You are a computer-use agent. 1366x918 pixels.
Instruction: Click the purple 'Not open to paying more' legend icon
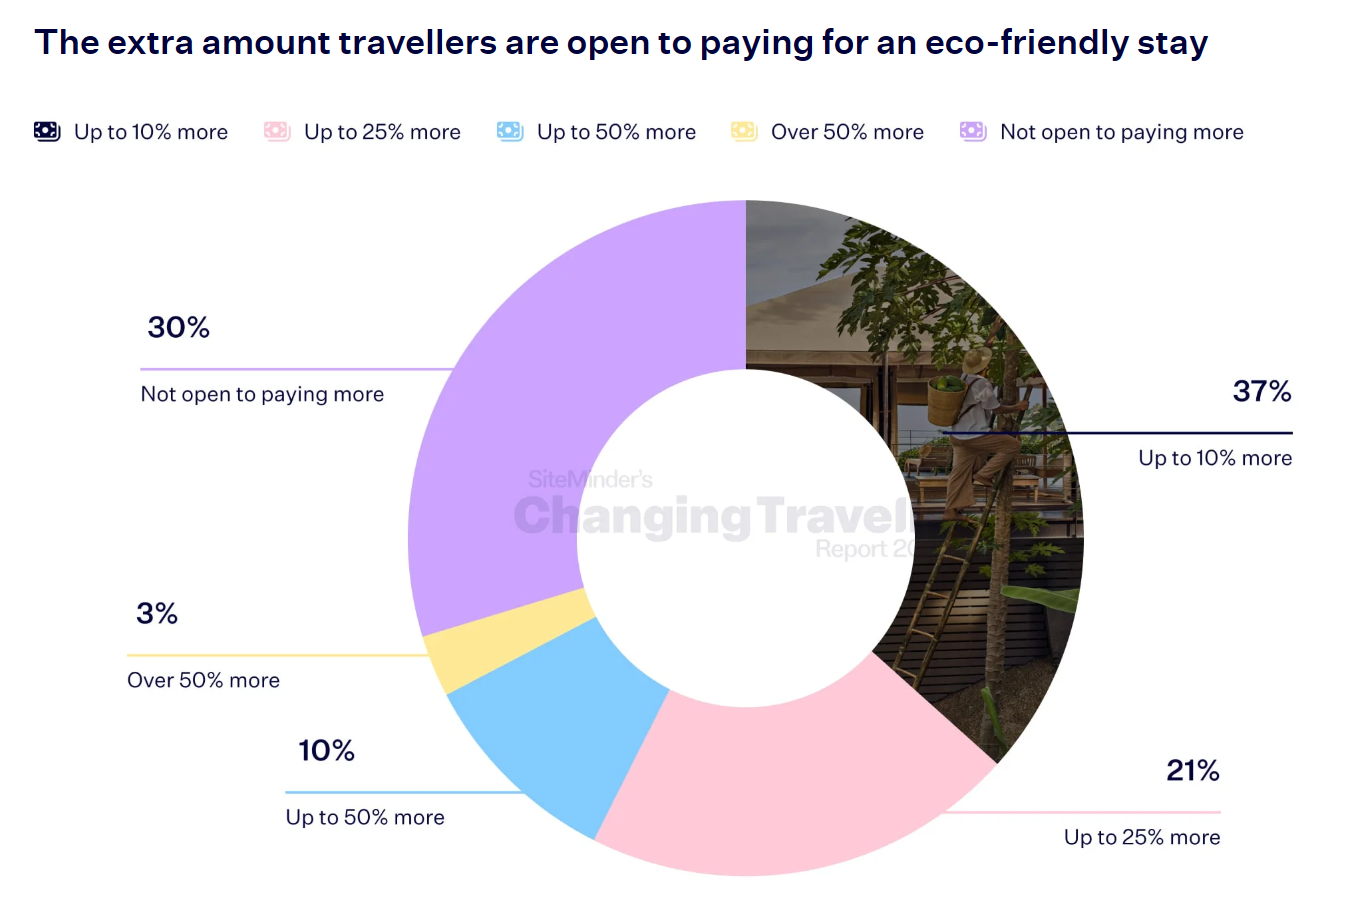(973, 132)
